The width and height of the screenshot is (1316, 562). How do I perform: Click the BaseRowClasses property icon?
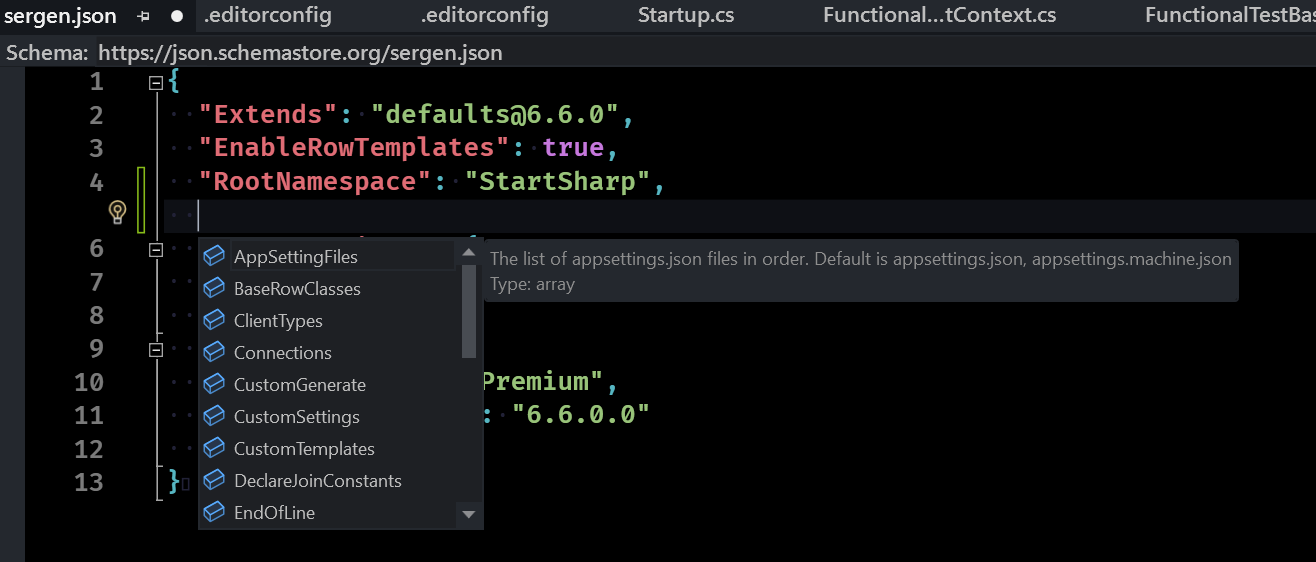coord(214,289)
